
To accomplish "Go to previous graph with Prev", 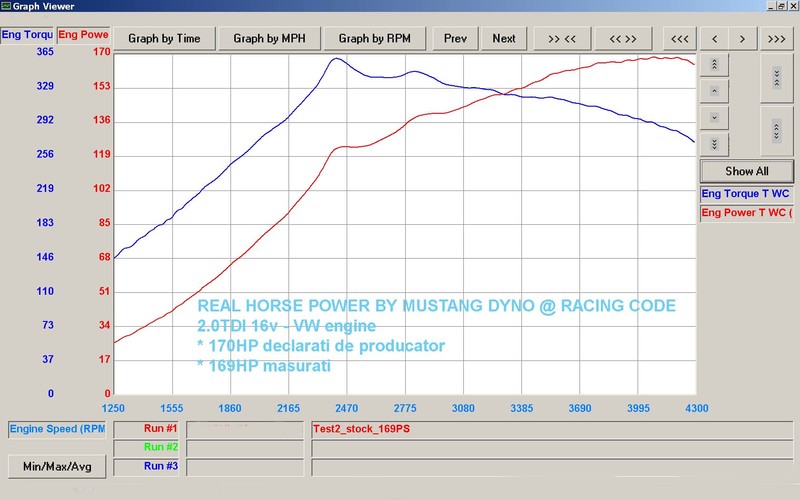I will (455, 39).
